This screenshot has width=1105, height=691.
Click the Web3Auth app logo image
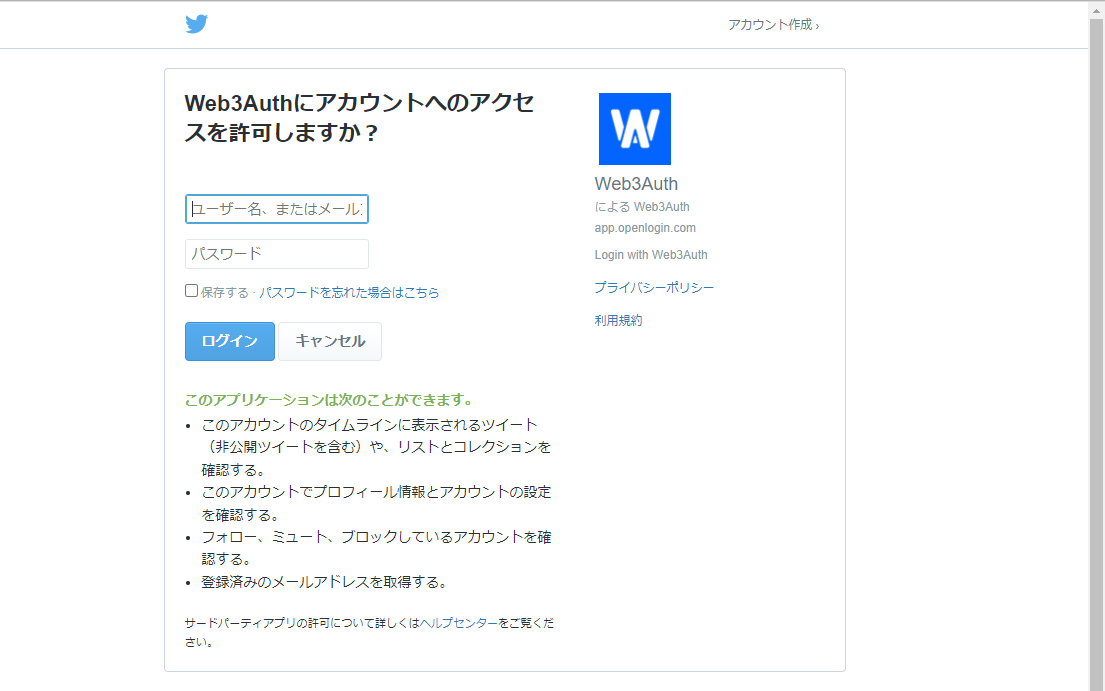pos(634,128)
